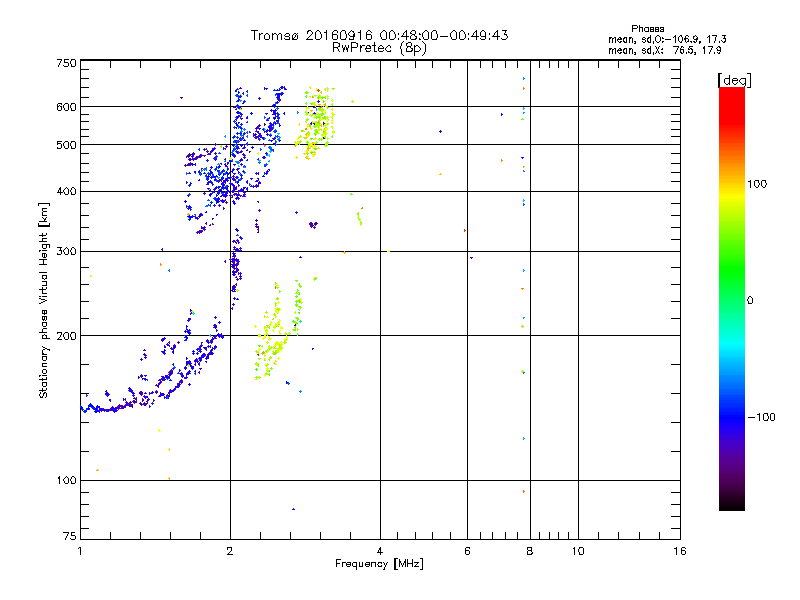This screenshot has height=600, width=800.
Task: Click the y-axis tick label '400'
Action: tap(66, 191)
